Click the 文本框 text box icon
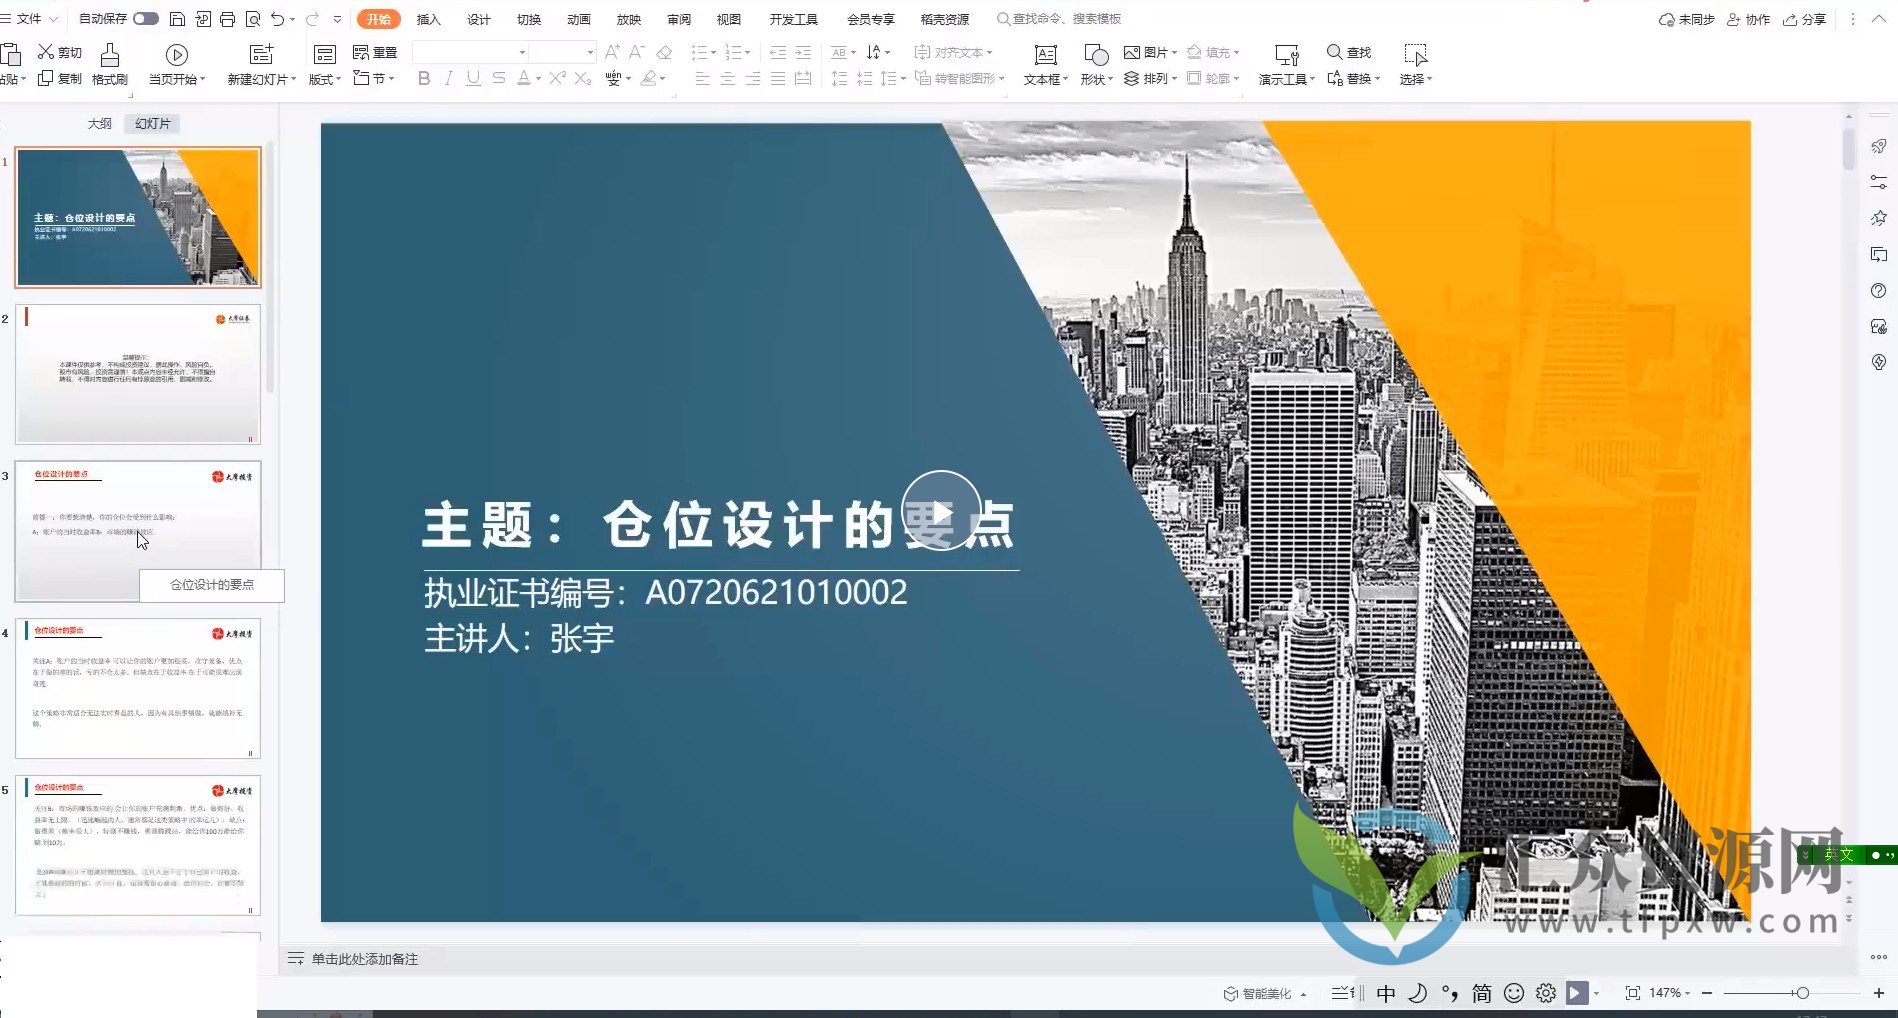 pyautogui.click(x=1045, y=55)
